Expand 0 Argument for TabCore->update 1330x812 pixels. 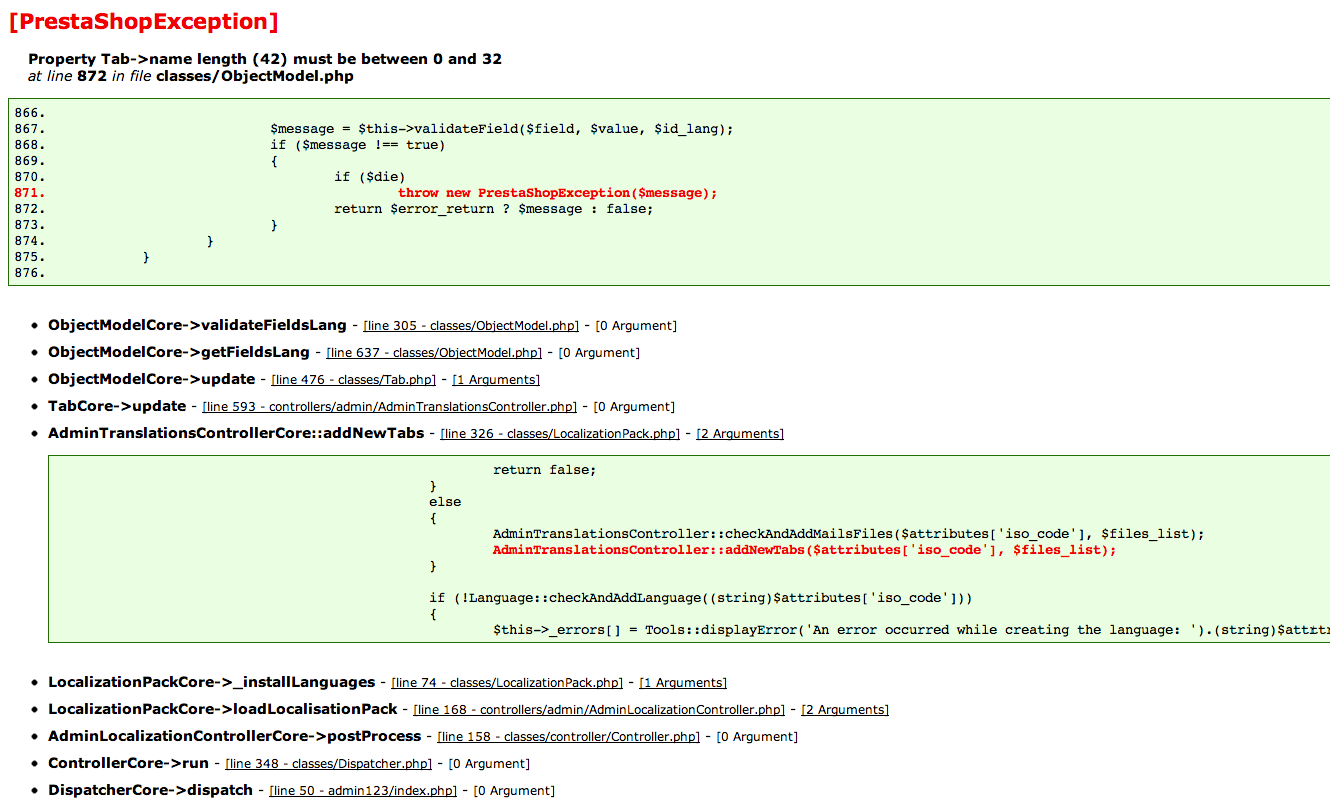tap(634, 407)
